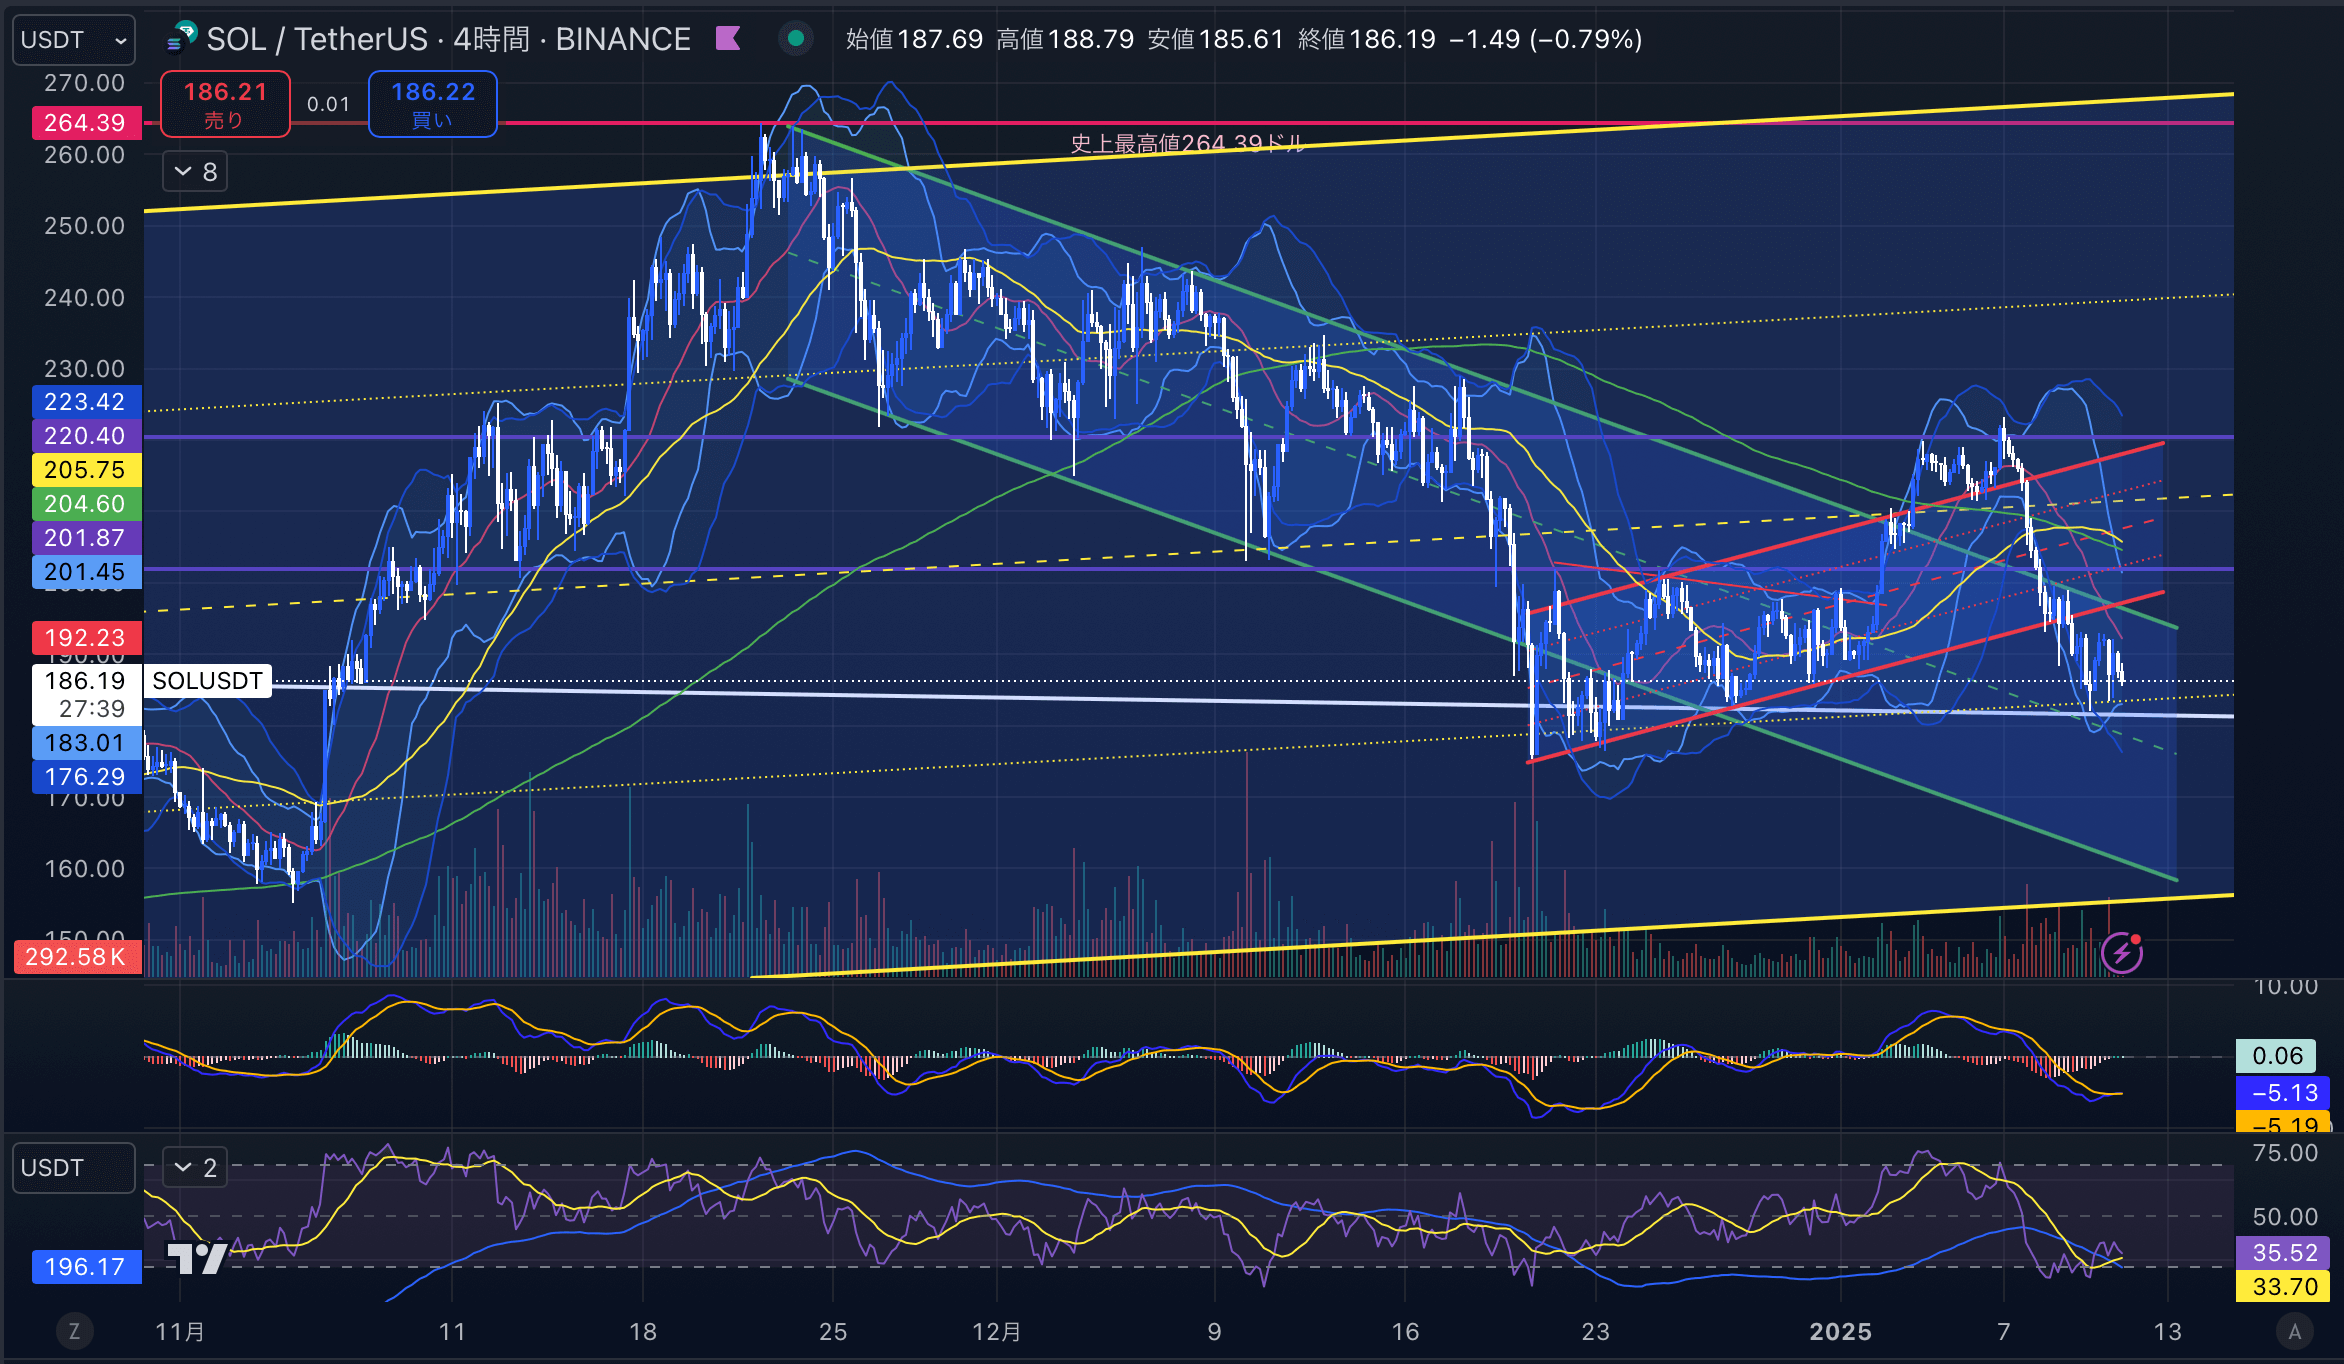Click the 201.45 light blue price label
Image resolution: width=2344 pixels, height=1364 pixels.
point(85,572)
